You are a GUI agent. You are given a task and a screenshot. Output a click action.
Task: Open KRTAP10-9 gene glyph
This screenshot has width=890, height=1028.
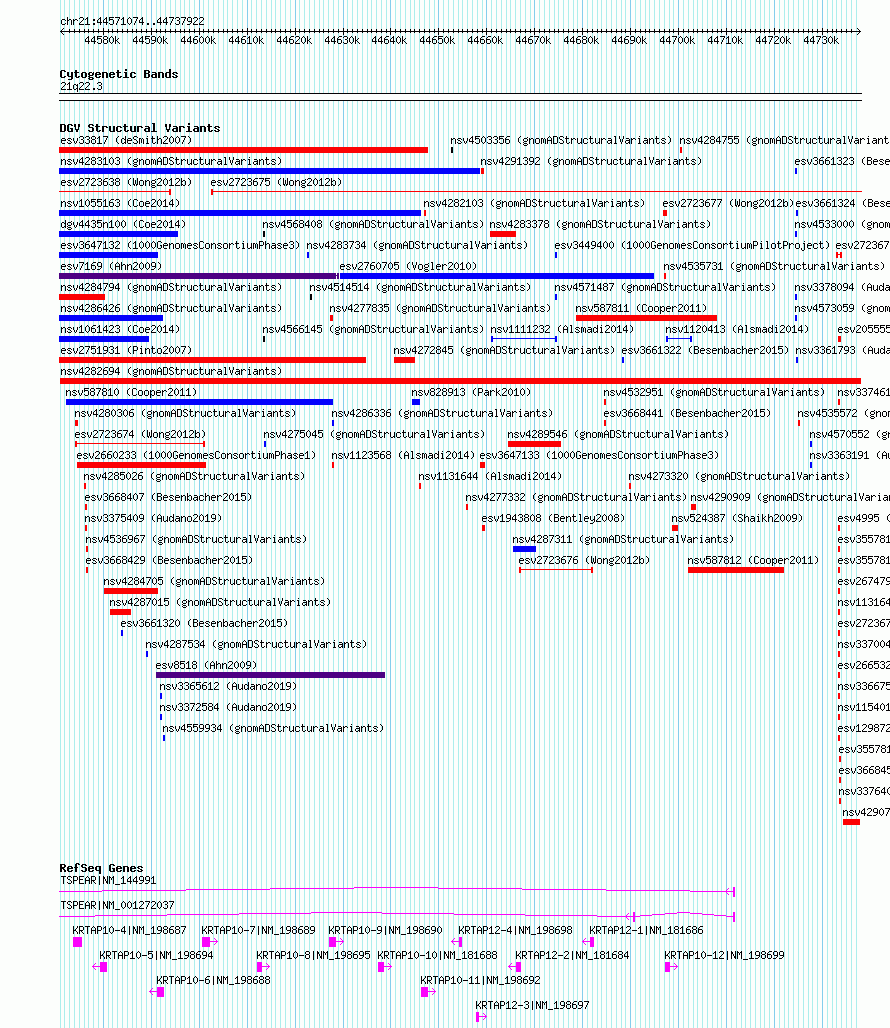[x=336, y=942]
